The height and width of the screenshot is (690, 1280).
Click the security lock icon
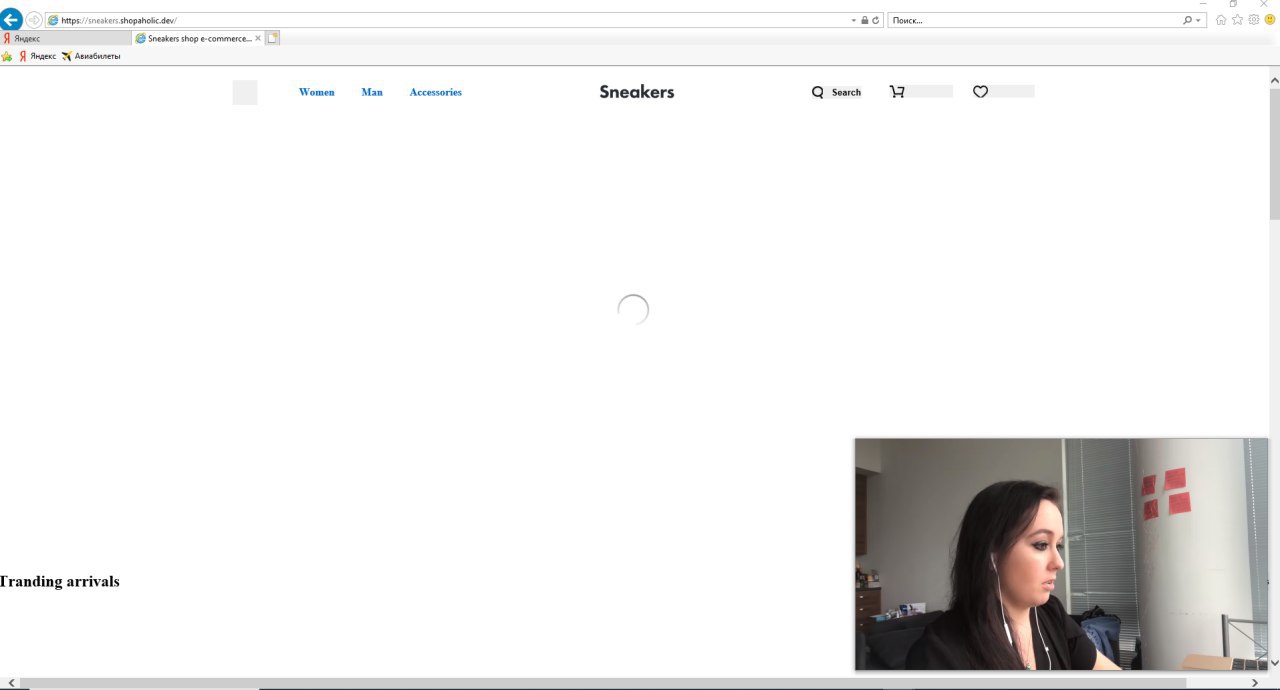tap(865, 20)
